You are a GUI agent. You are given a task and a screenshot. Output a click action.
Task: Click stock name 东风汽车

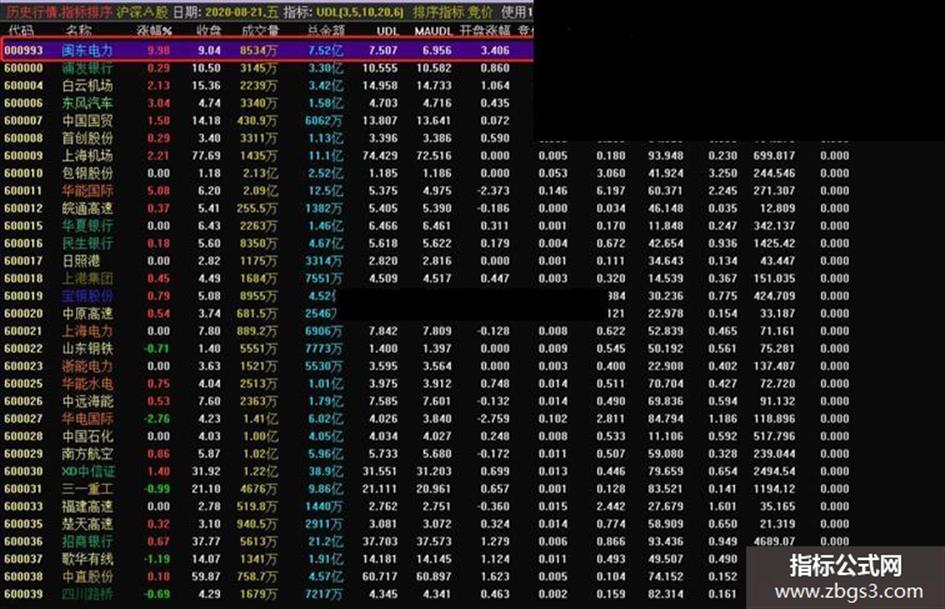87,103
